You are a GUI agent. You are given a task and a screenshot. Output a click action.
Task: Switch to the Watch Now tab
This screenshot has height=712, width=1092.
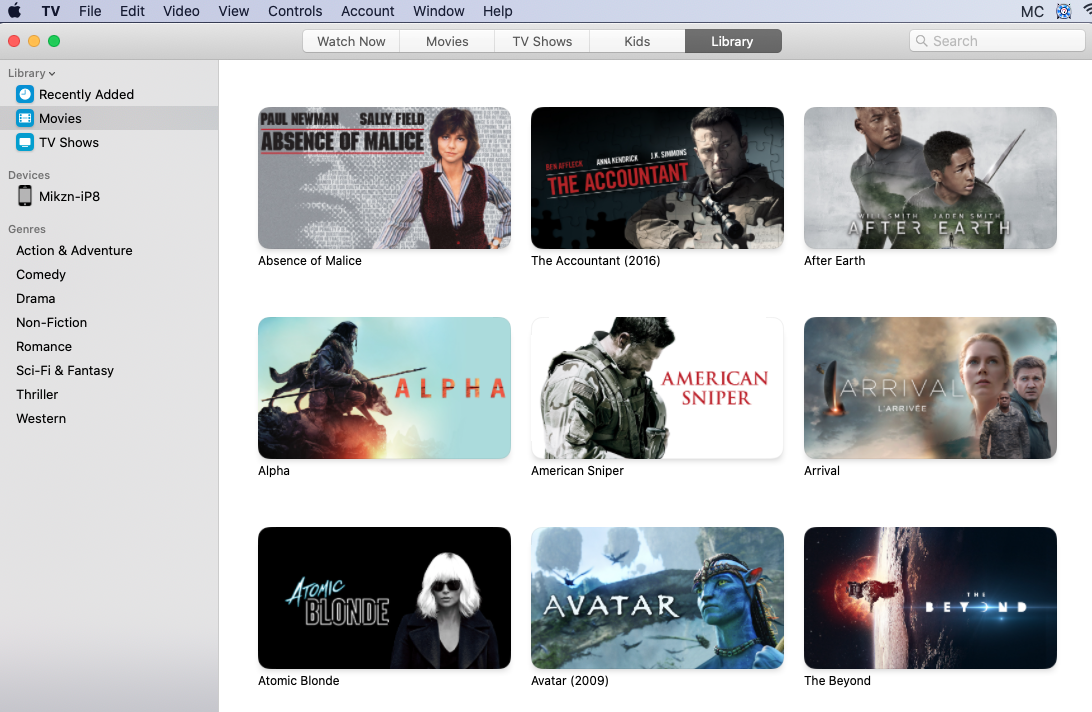(x=351, y=41)
